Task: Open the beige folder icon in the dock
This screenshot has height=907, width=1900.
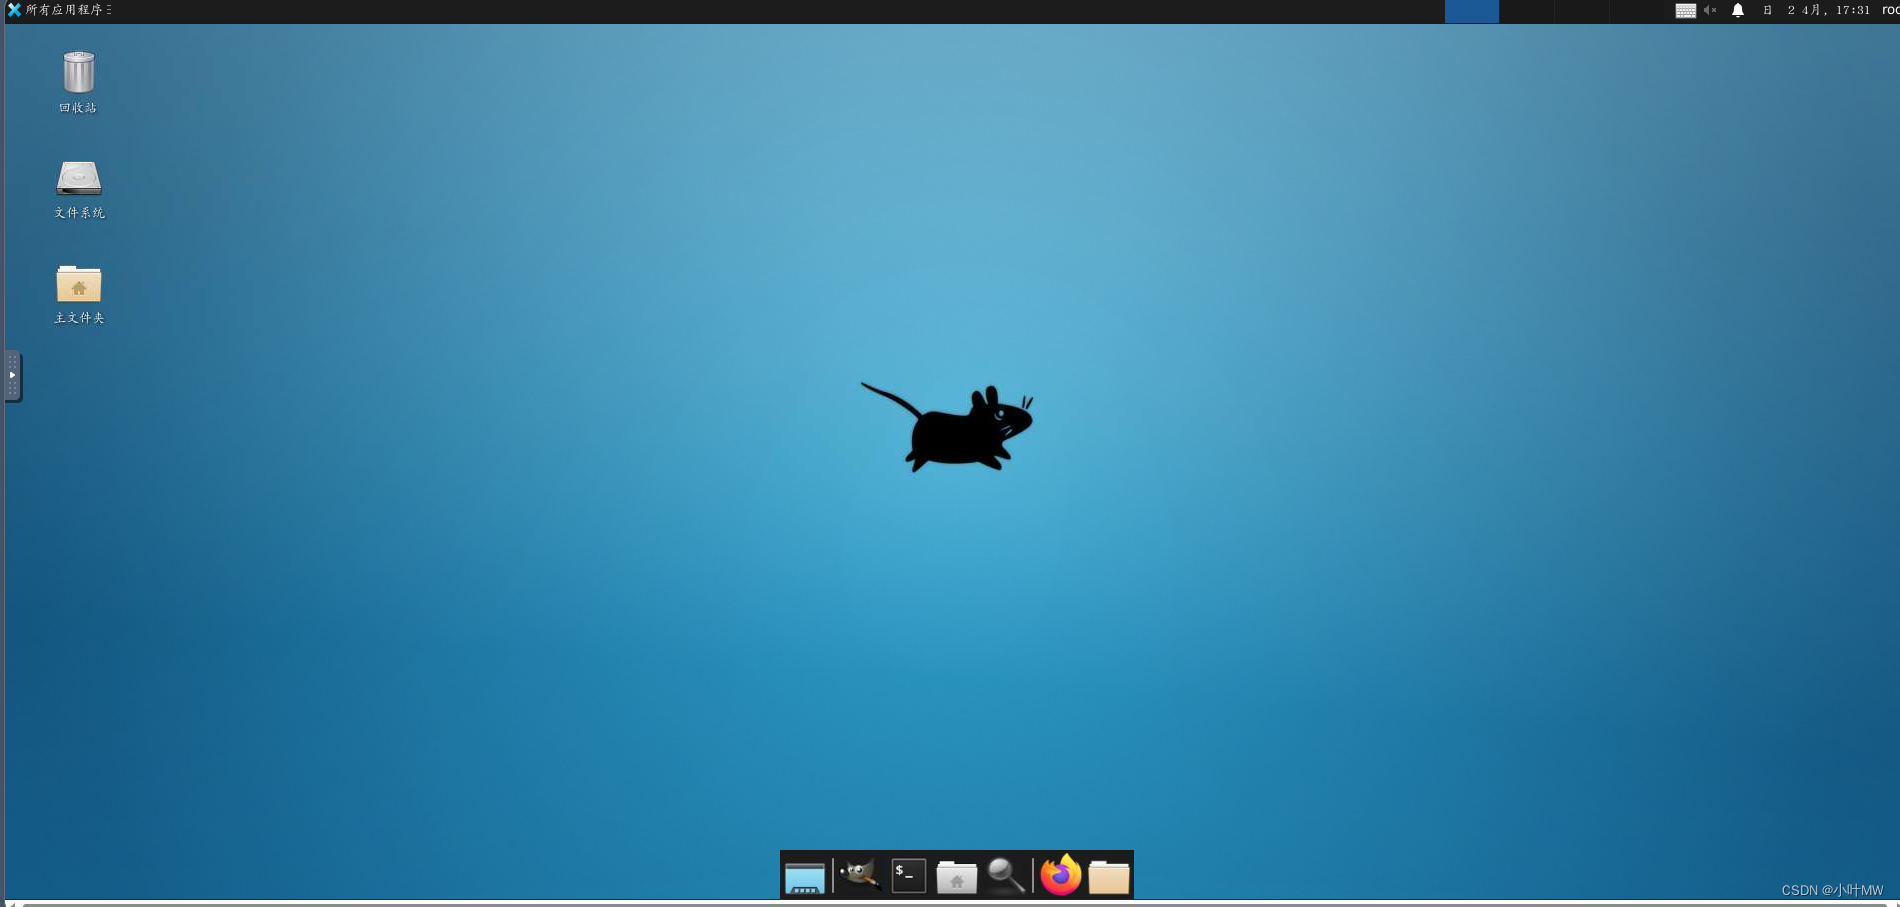Action: [1109, 877]
